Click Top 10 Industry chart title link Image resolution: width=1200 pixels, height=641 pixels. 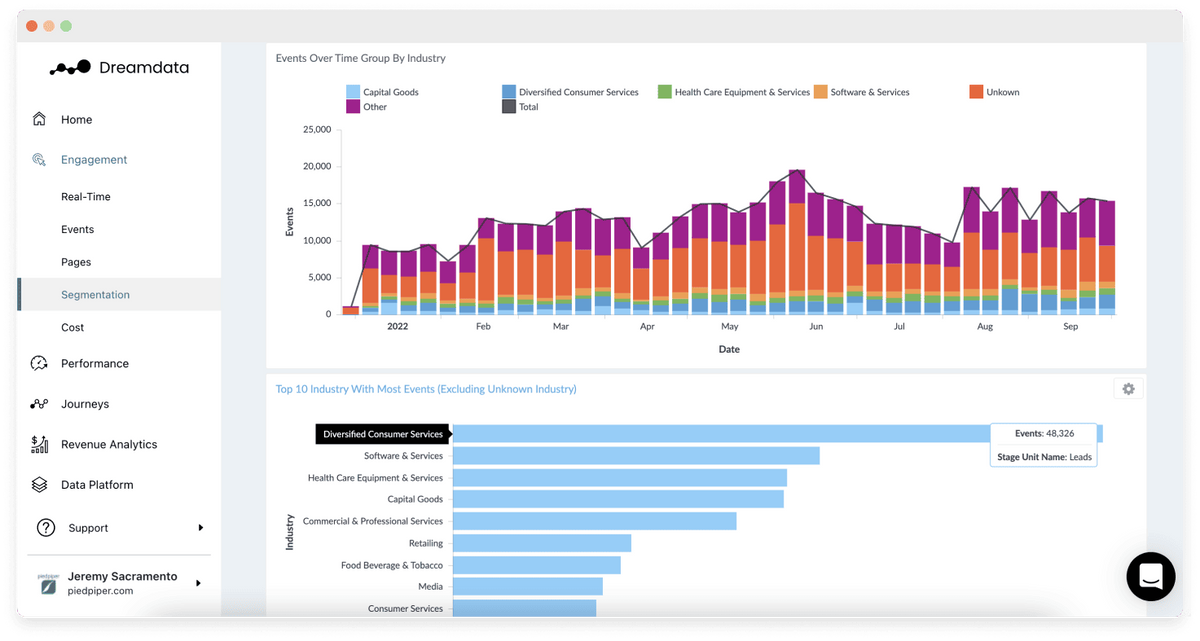tap(426, 389)
